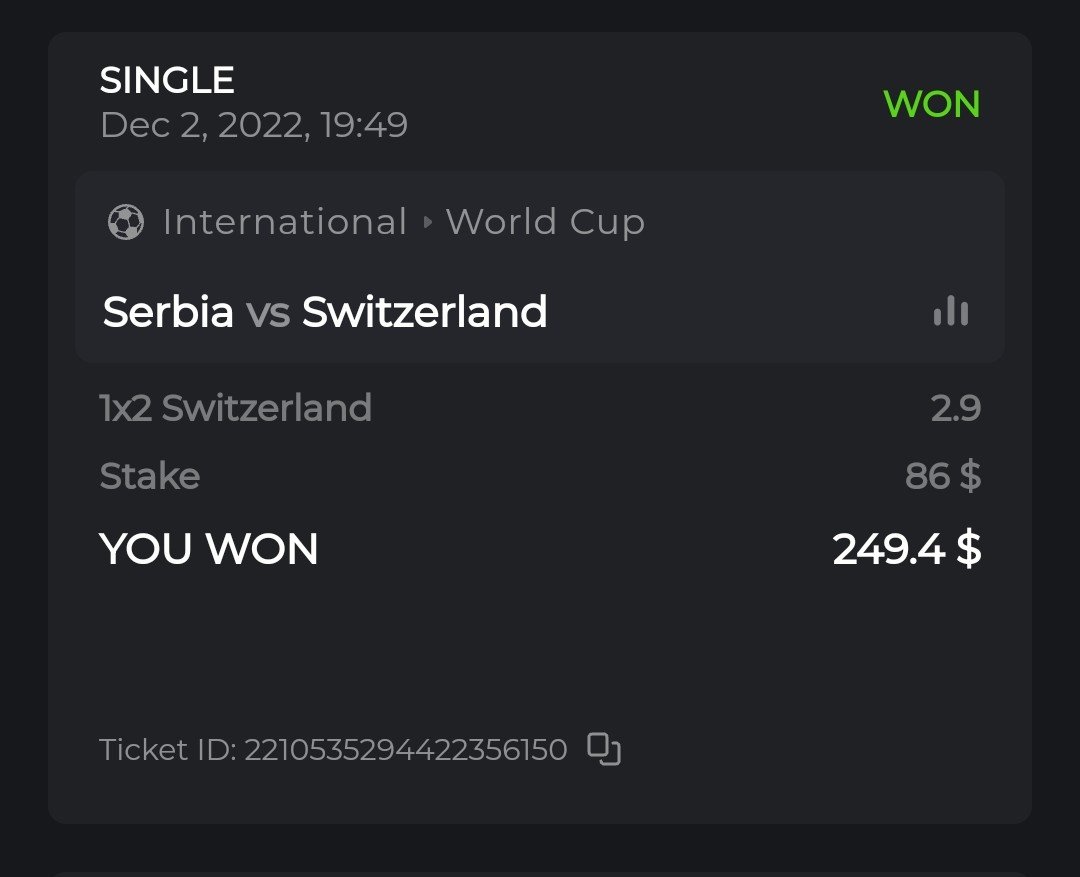Click the "vs" text between teams
Viewport: 1080px width, 877px height.
tap(268, 312)
